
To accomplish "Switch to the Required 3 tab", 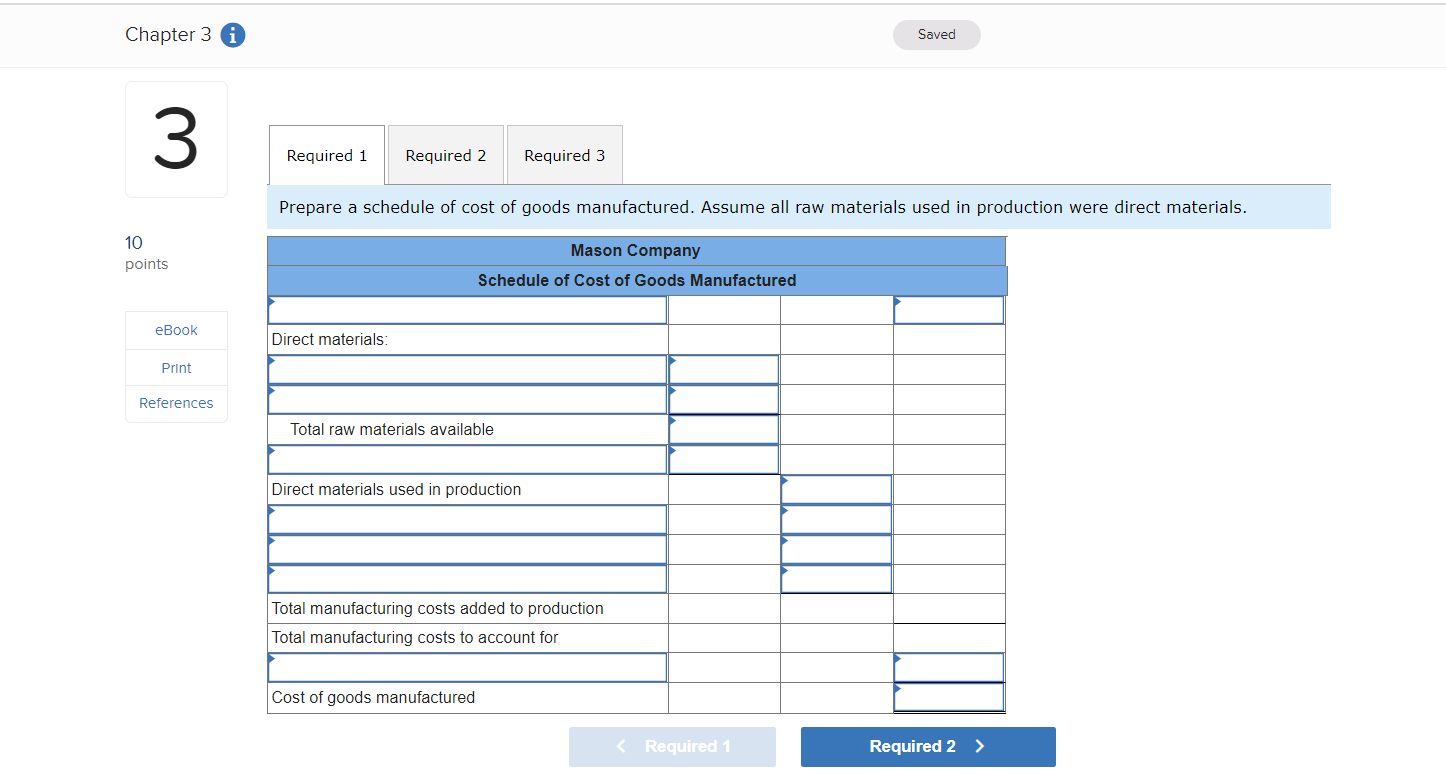I will [564, 155].
